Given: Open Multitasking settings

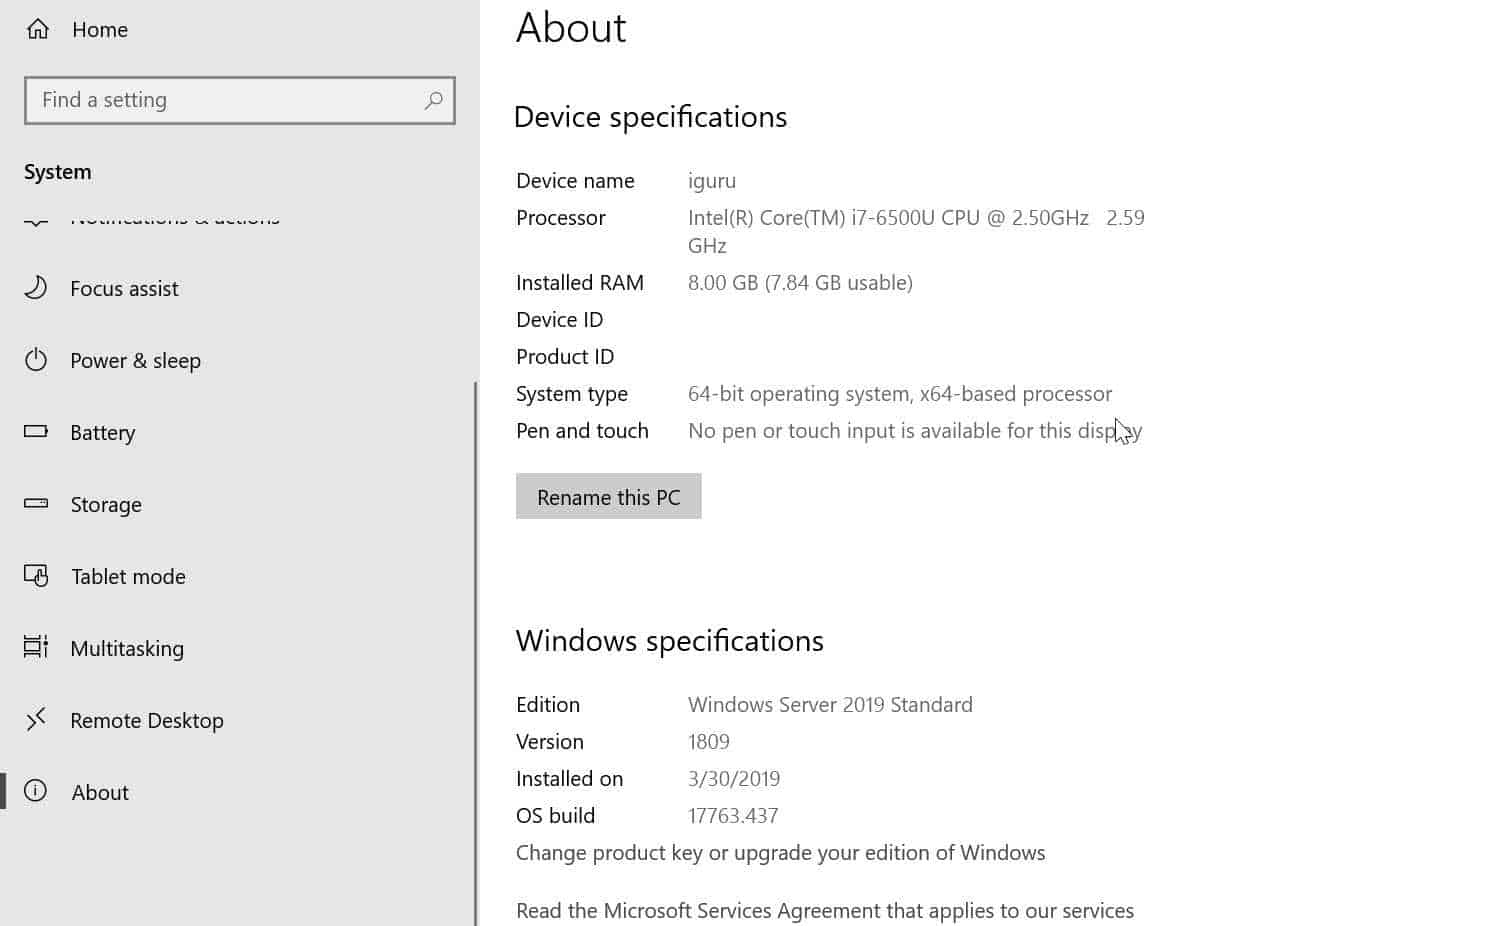Looking at the screenshot, I should tap(127, 649).
